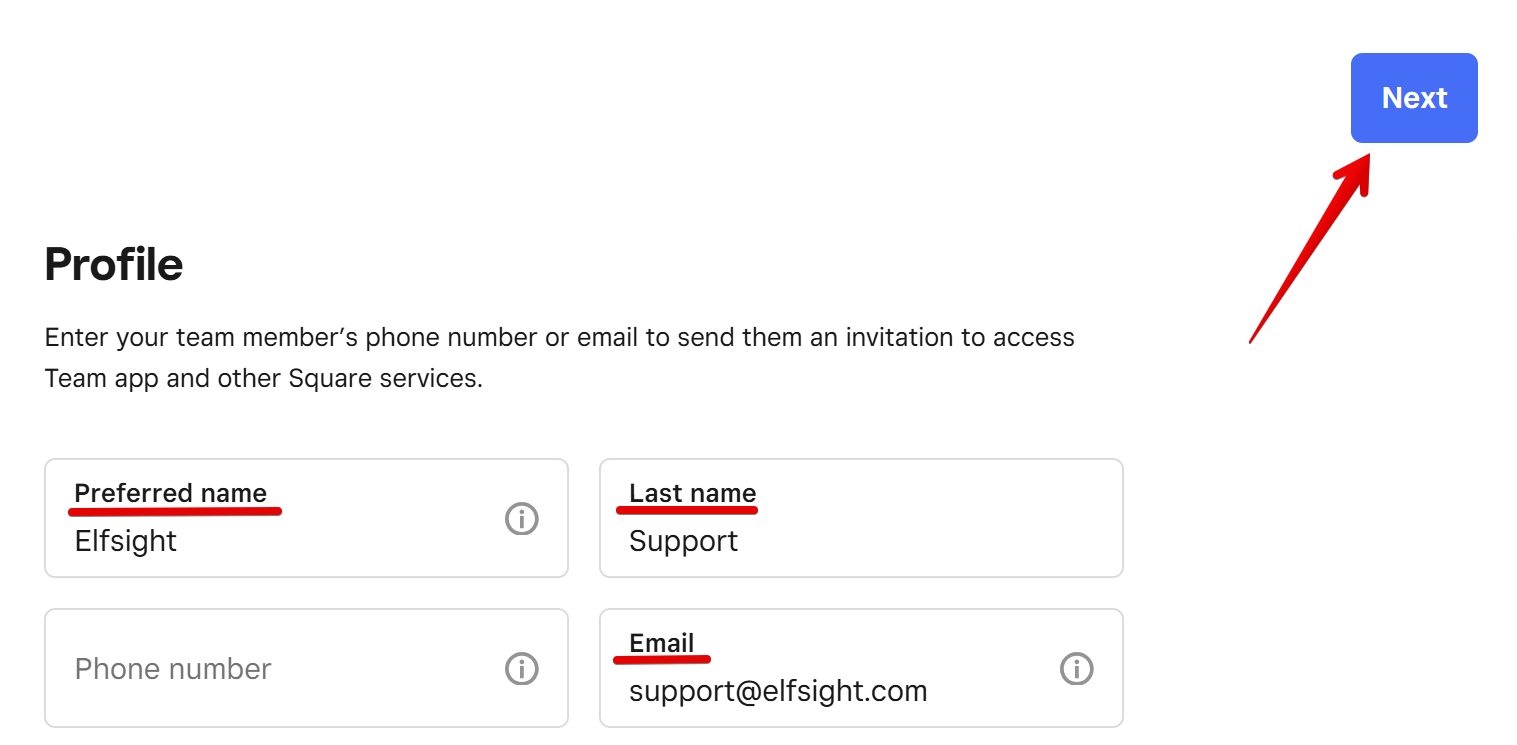1517x745 pixels.
Task: Show the Phone number info icon details
Action: coord(522,668)
